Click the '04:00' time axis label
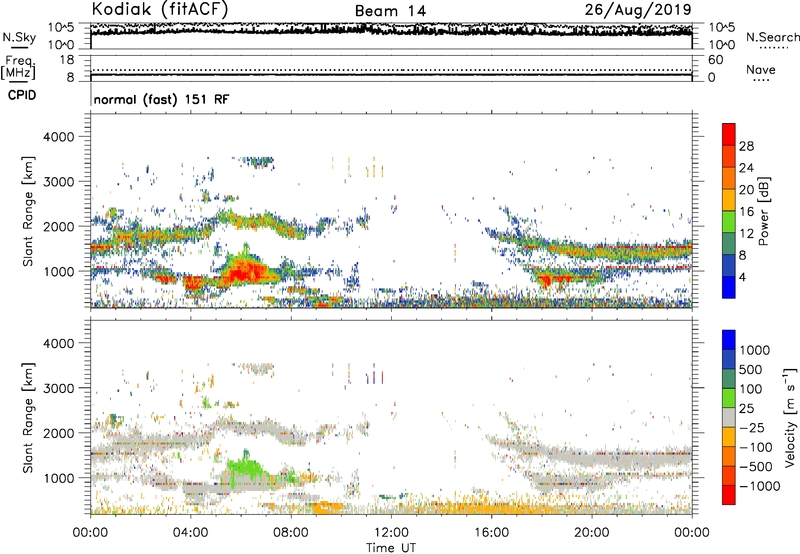Viewport: 800px width, 554px height. click(x=190, y=533)
